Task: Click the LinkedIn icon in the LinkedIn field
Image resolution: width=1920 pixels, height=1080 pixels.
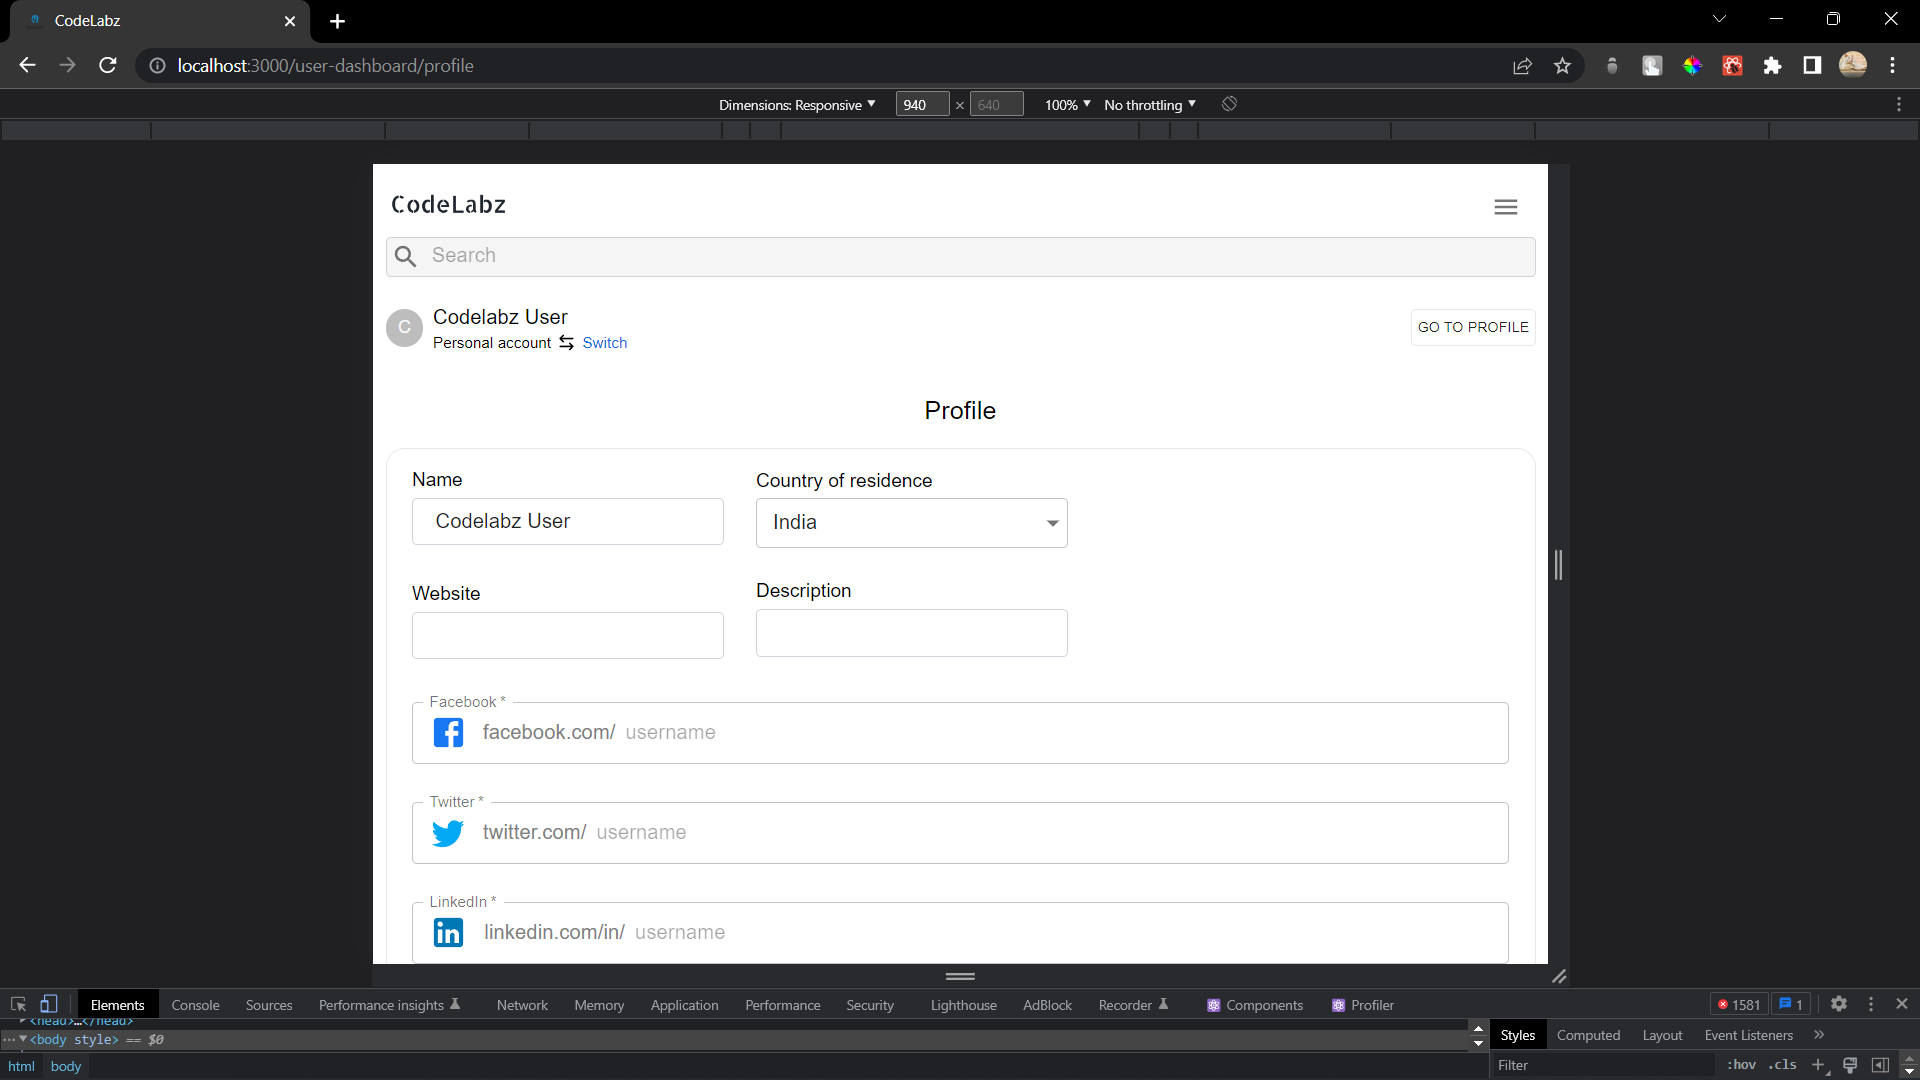Action: tap(448, 932)
